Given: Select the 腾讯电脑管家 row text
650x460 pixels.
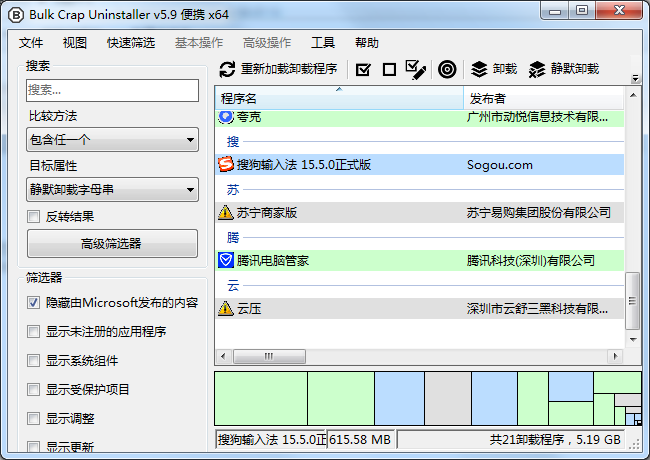Looking at the screenshot, I should pos(273,261).
